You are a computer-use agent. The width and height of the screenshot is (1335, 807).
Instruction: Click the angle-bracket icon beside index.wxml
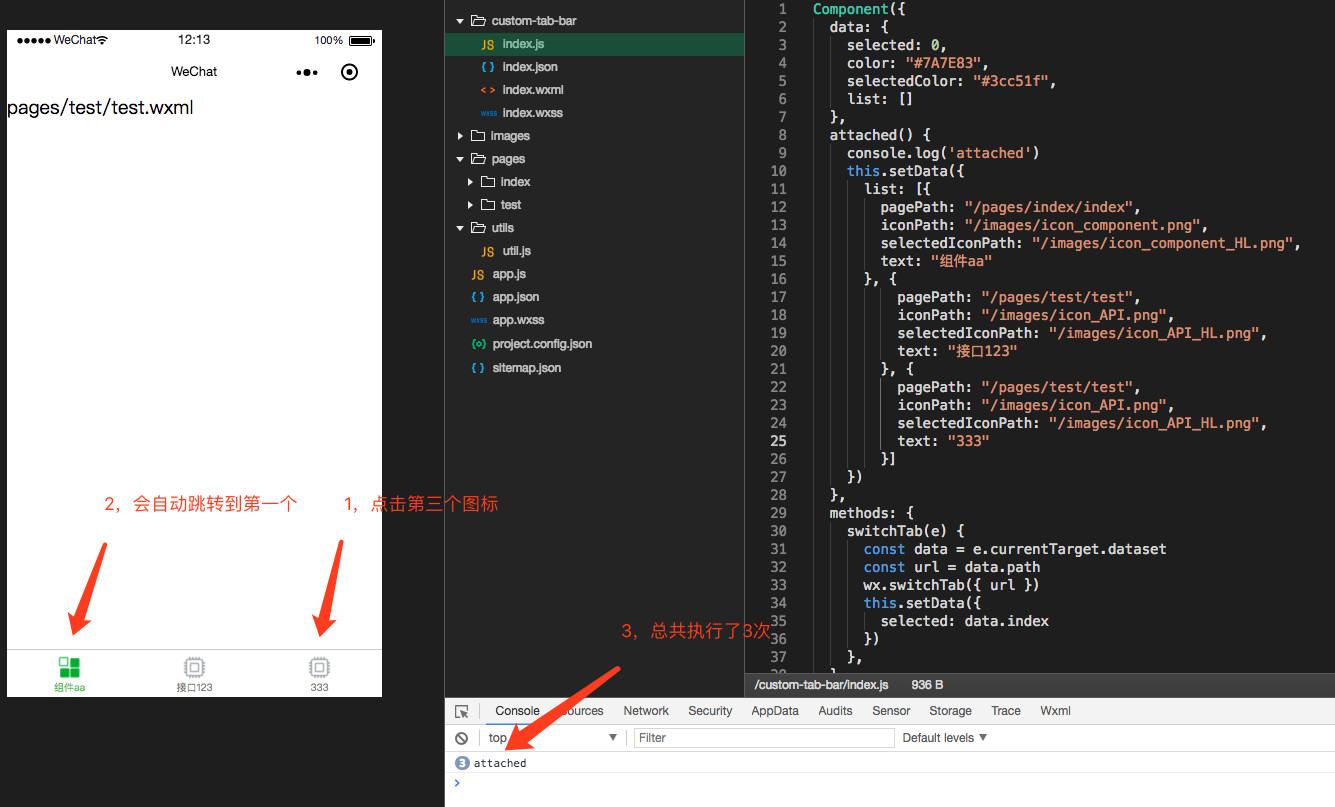pyautogui.click(x=487, y=90)
